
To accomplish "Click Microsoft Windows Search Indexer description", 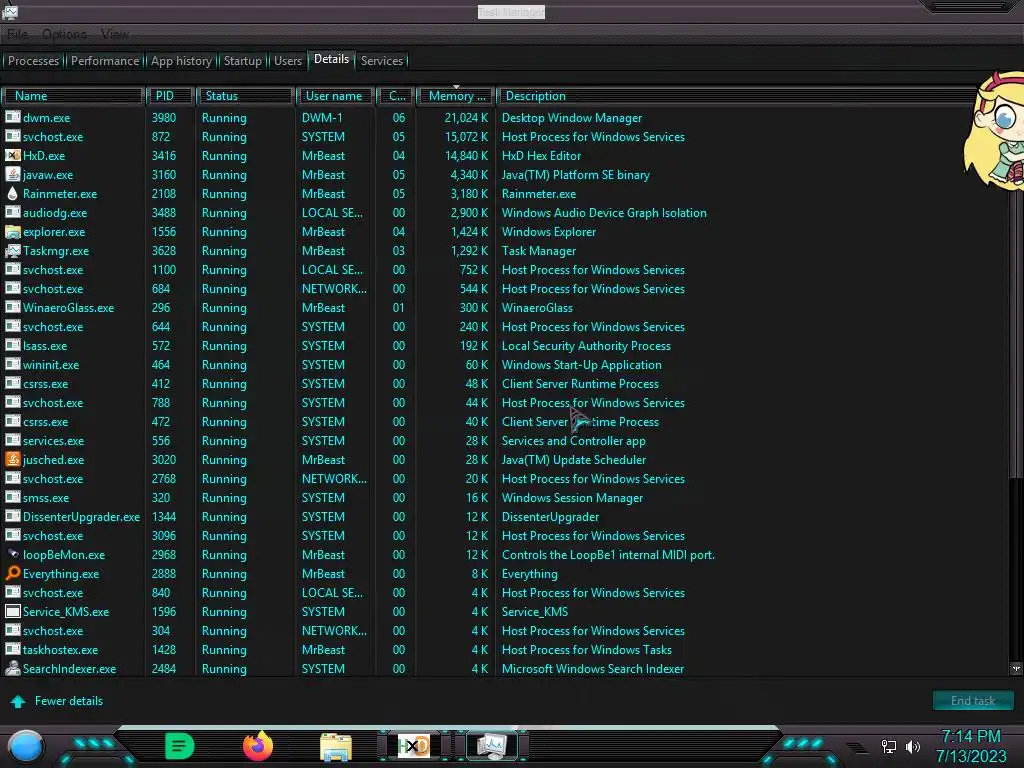I will coord(592,669).
